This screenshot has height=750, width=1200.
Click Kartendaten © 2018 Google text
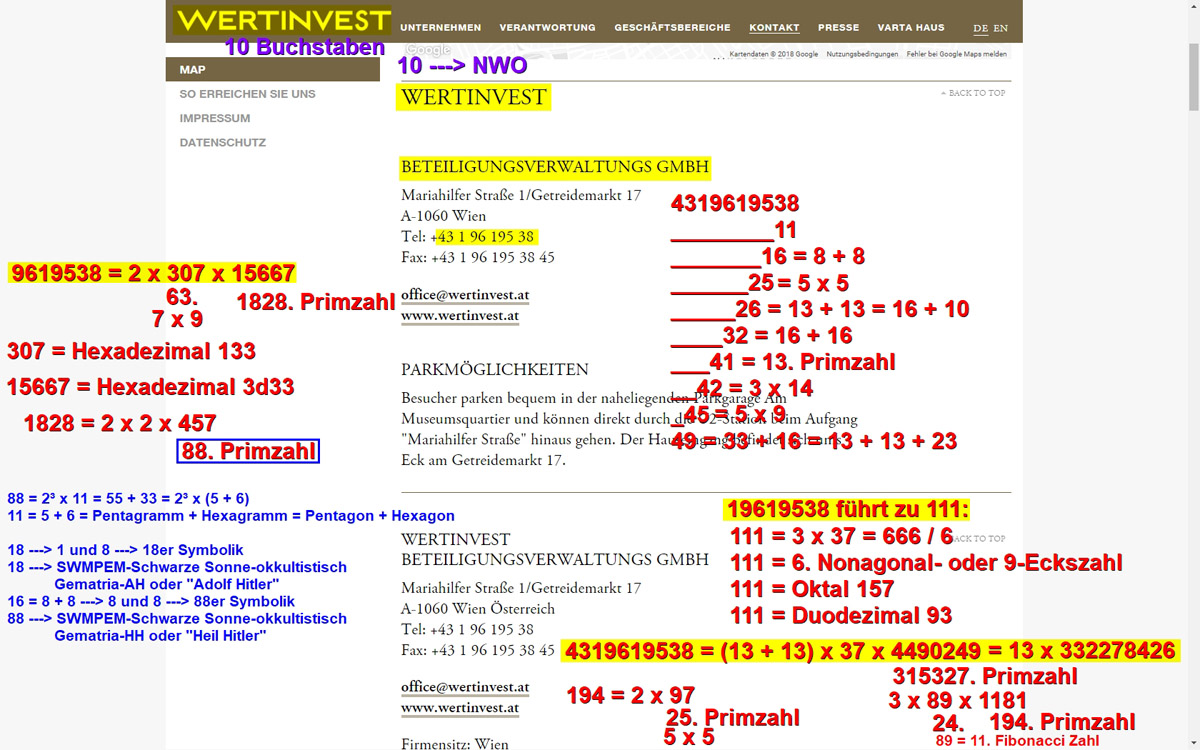click(x=773, y=54)
